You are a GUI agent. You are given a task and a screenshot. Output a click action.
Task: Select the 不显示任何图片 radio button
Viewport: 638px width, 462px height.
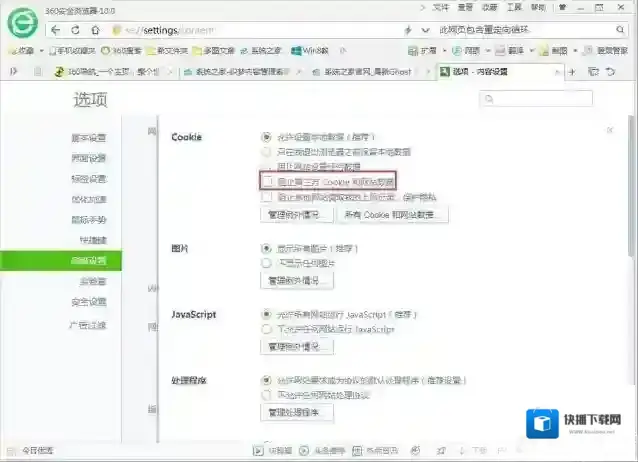click(x=266, y=263)
